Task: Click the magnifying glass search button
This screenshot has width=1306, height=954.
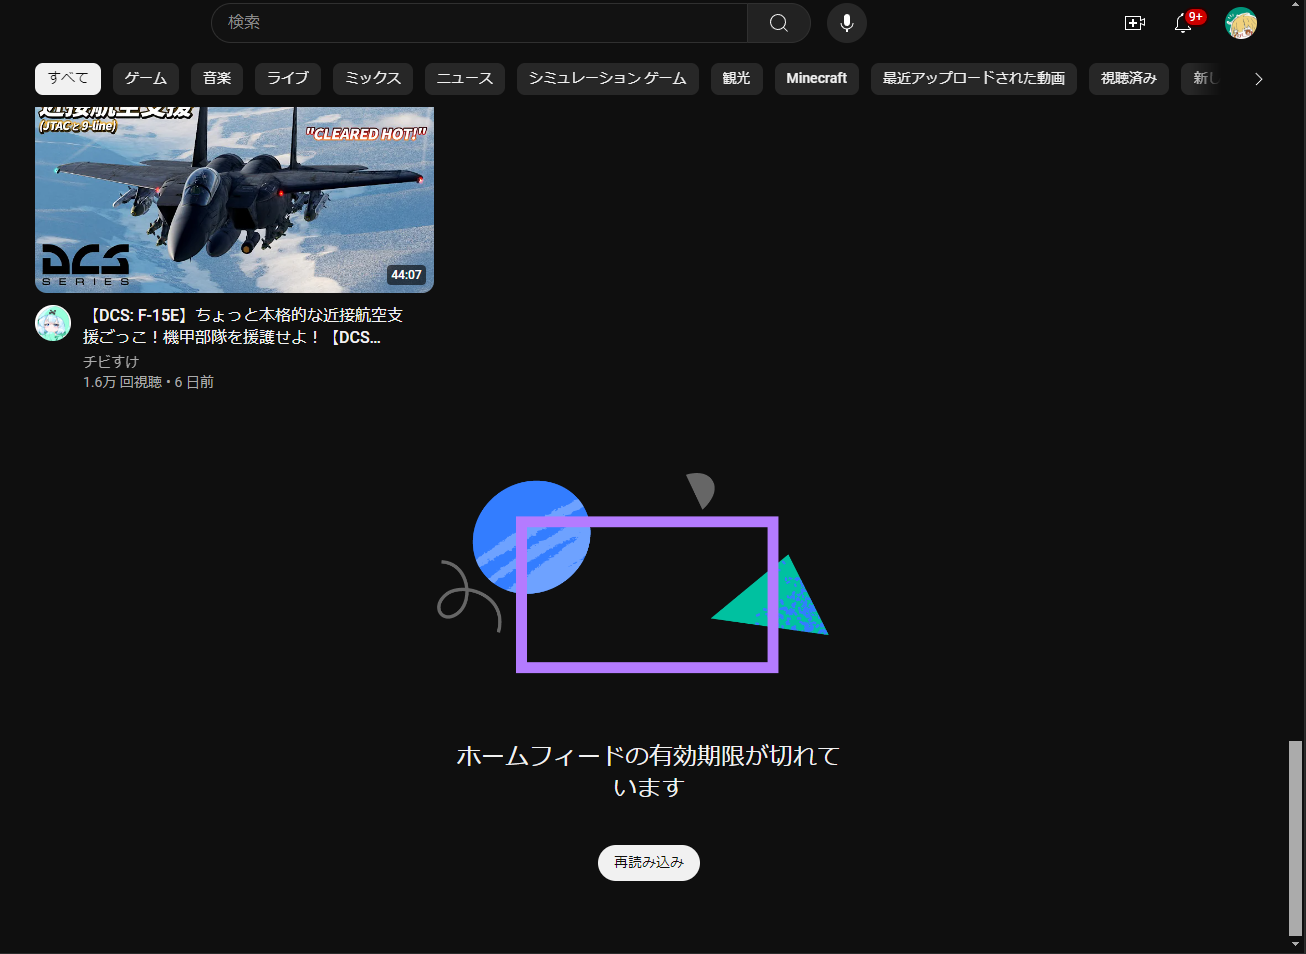Action: (778, 23)
